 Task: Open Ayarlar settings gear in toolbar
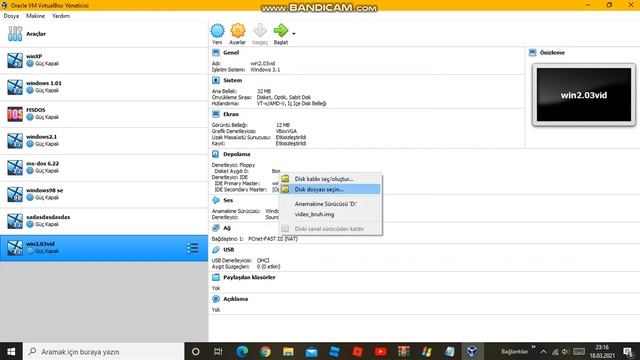point(238,31)
